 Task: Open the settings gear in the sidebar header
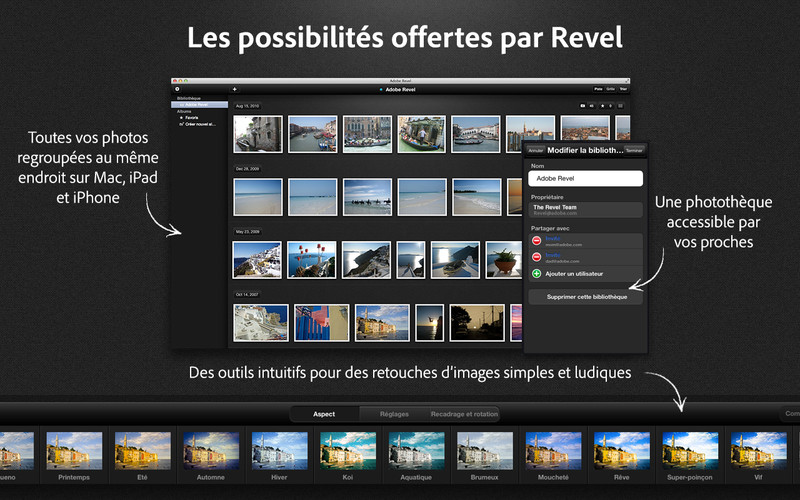(178, 89)
